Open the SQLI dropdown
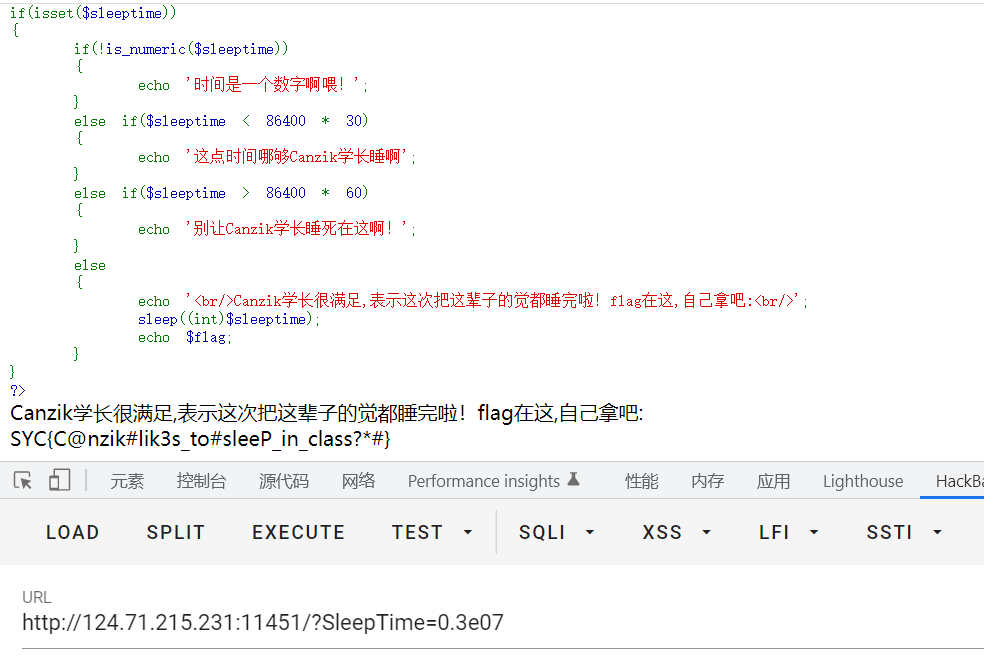This screenshot has height=672, width=984. tap(556, 532)
